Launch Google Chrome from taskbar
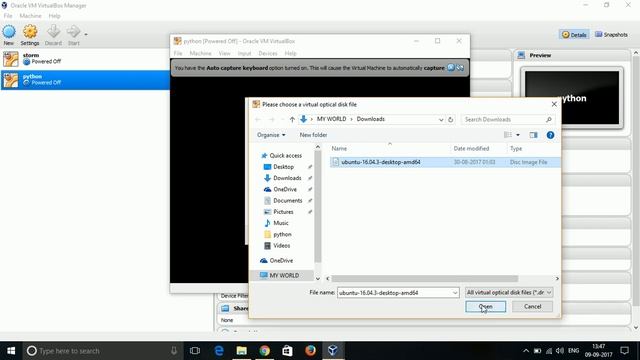Viewport: 640px width, 360px height. [264, 351]
